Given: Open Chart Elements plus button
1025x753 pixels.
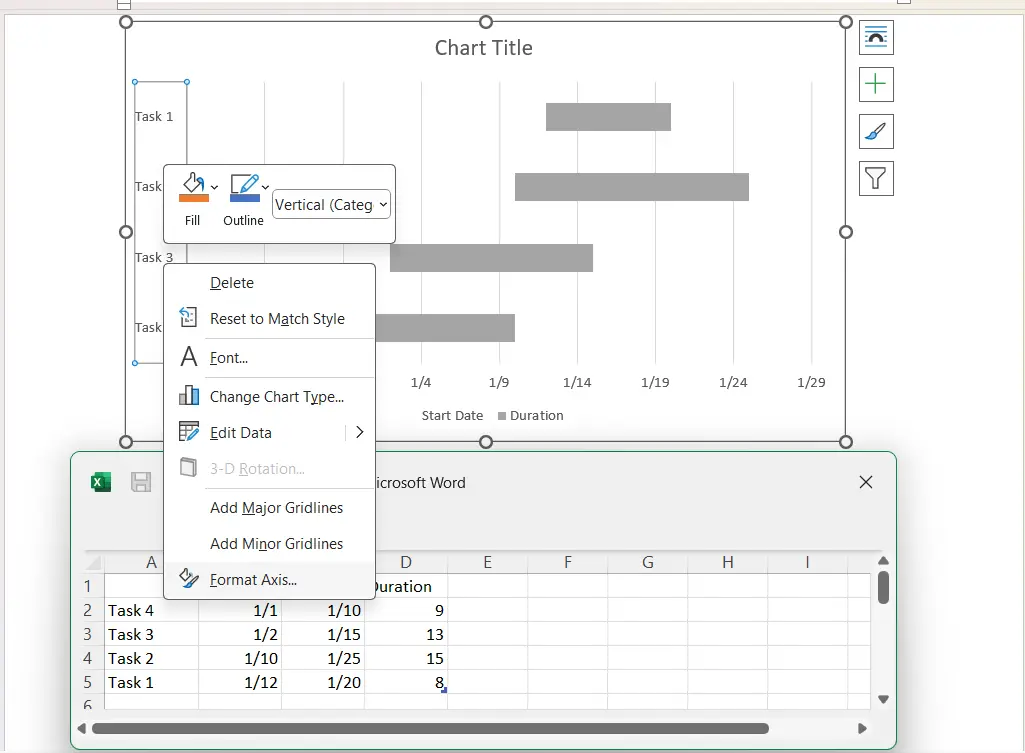Looking at the screenshot, I should coord(876,84).
